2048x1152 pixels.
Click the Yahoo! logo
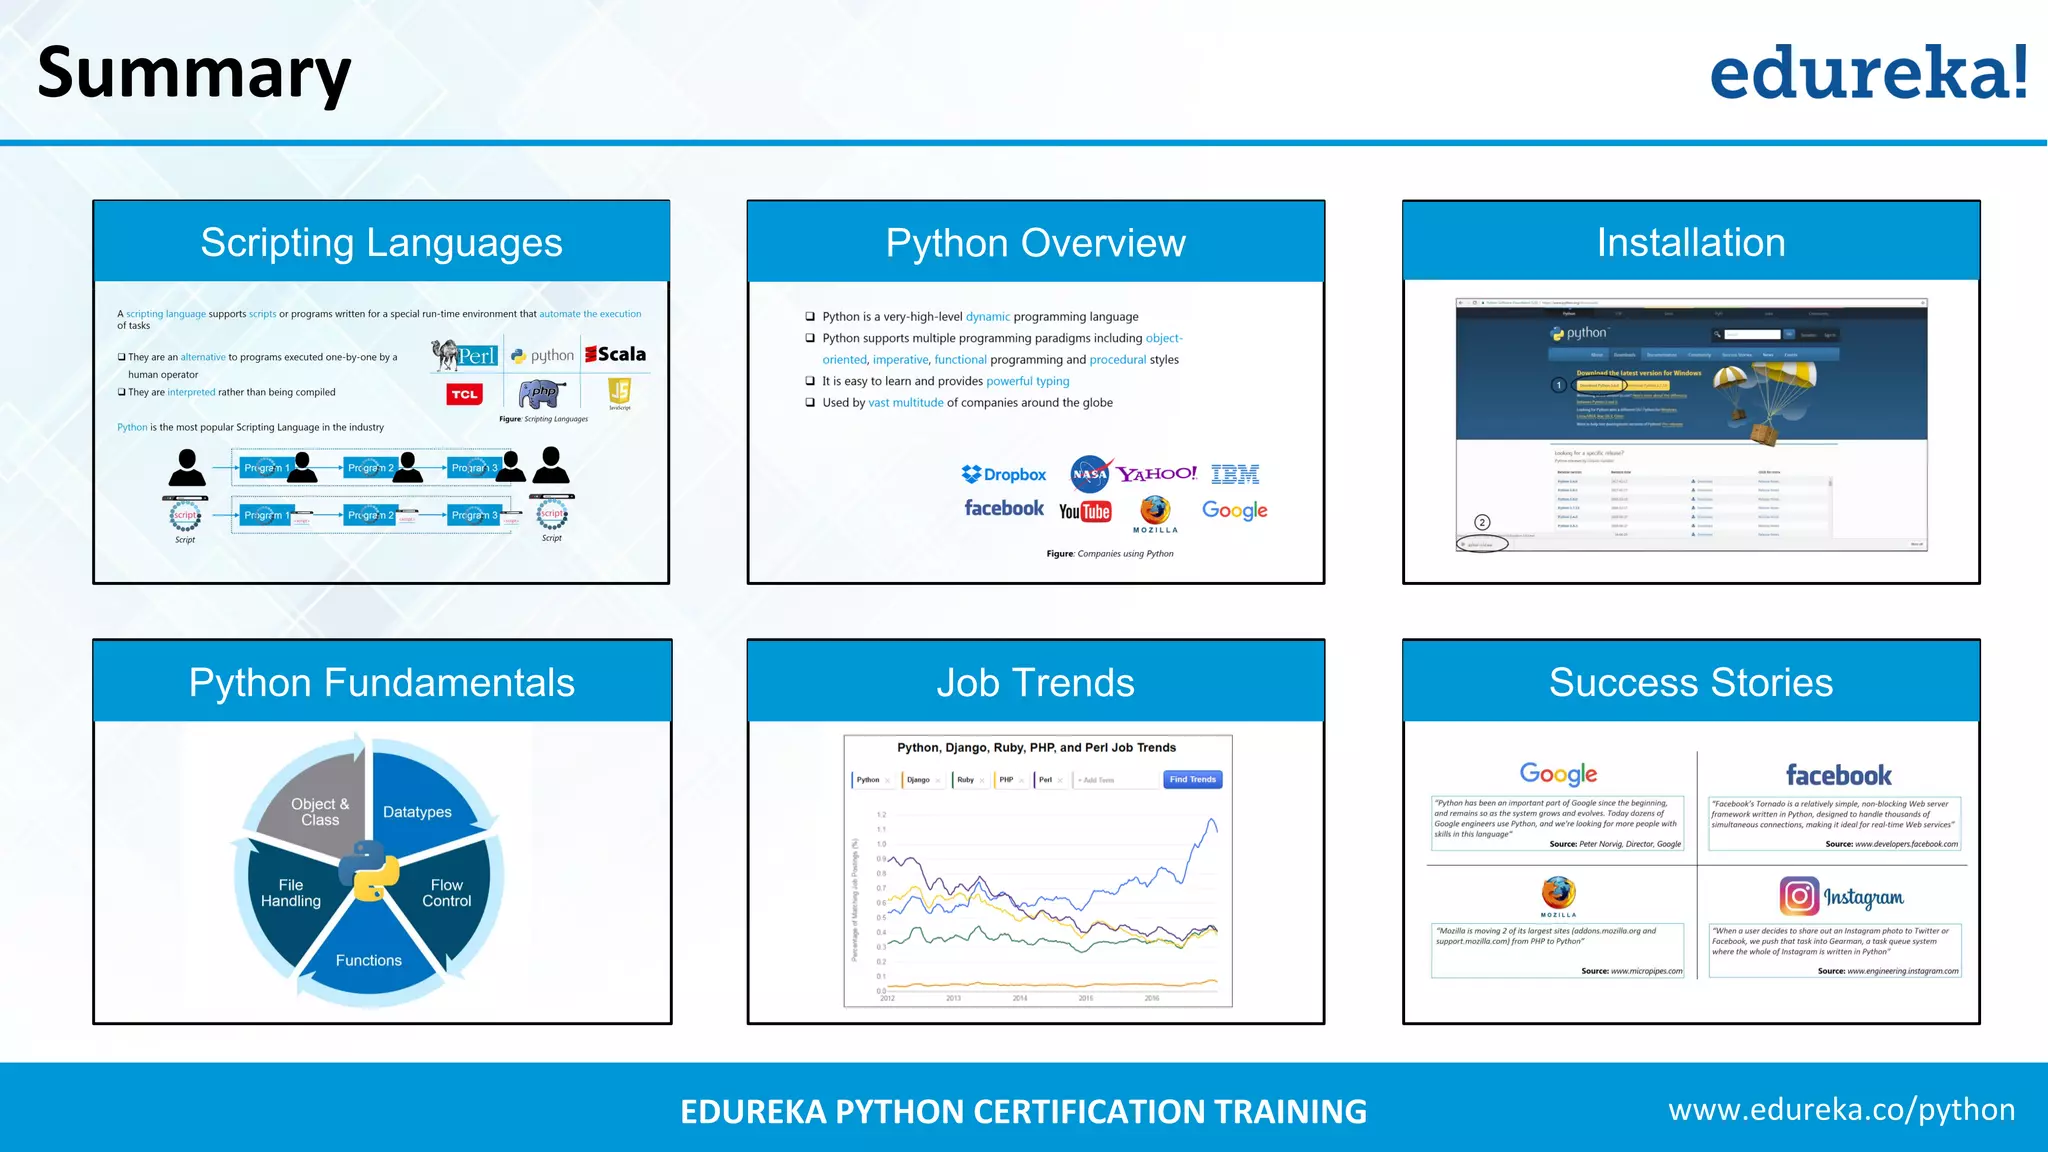(x=1157, y=473)
